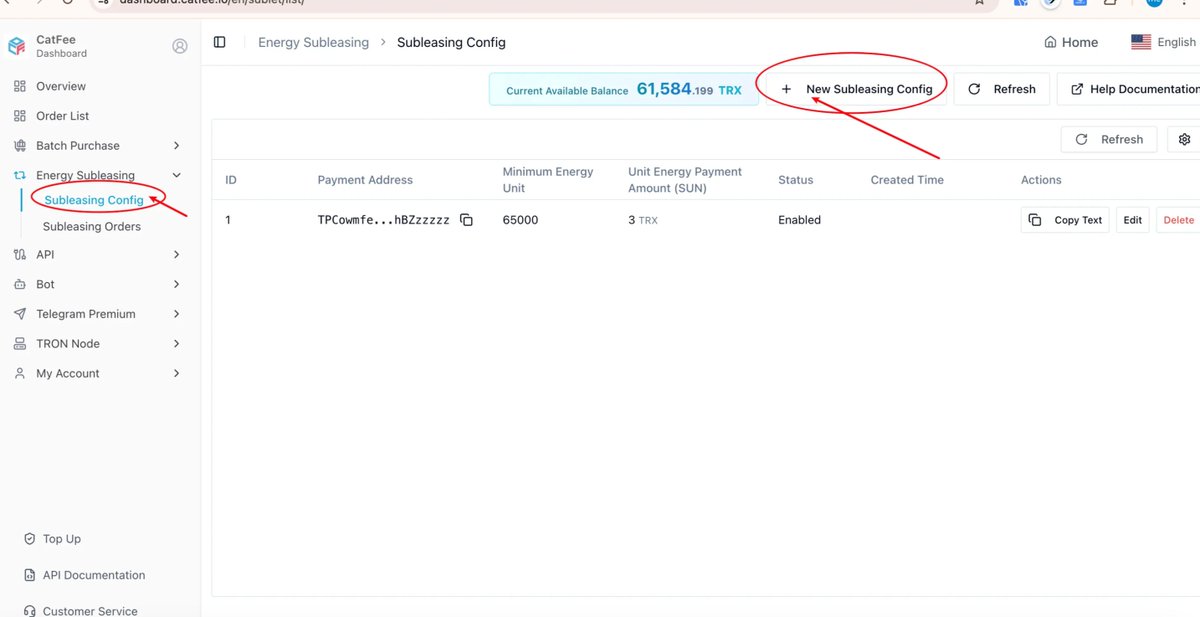1200x617 pixels.
Task: Click Delete for row 1
Action: click(x=1178, y=220)
